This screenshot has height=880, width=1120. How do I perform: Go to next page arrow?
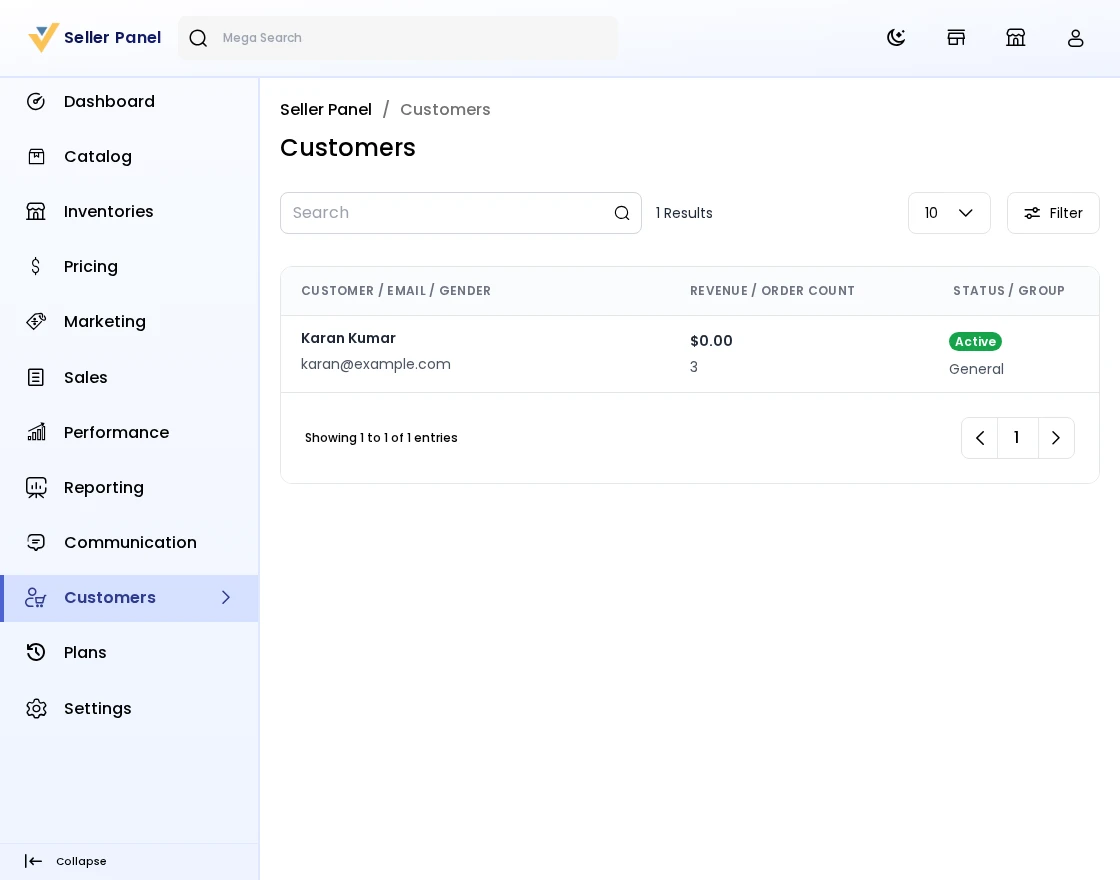(x=1056, y=438)
